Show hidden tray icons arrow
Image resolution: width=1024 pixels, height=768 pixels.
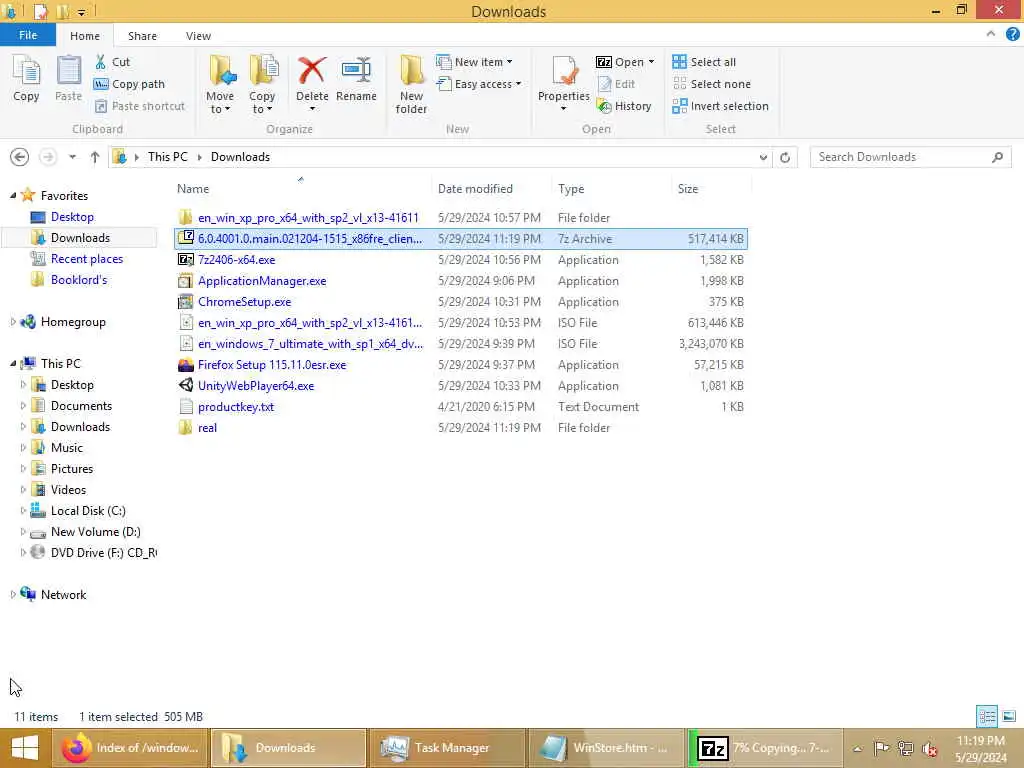point(857,748)
